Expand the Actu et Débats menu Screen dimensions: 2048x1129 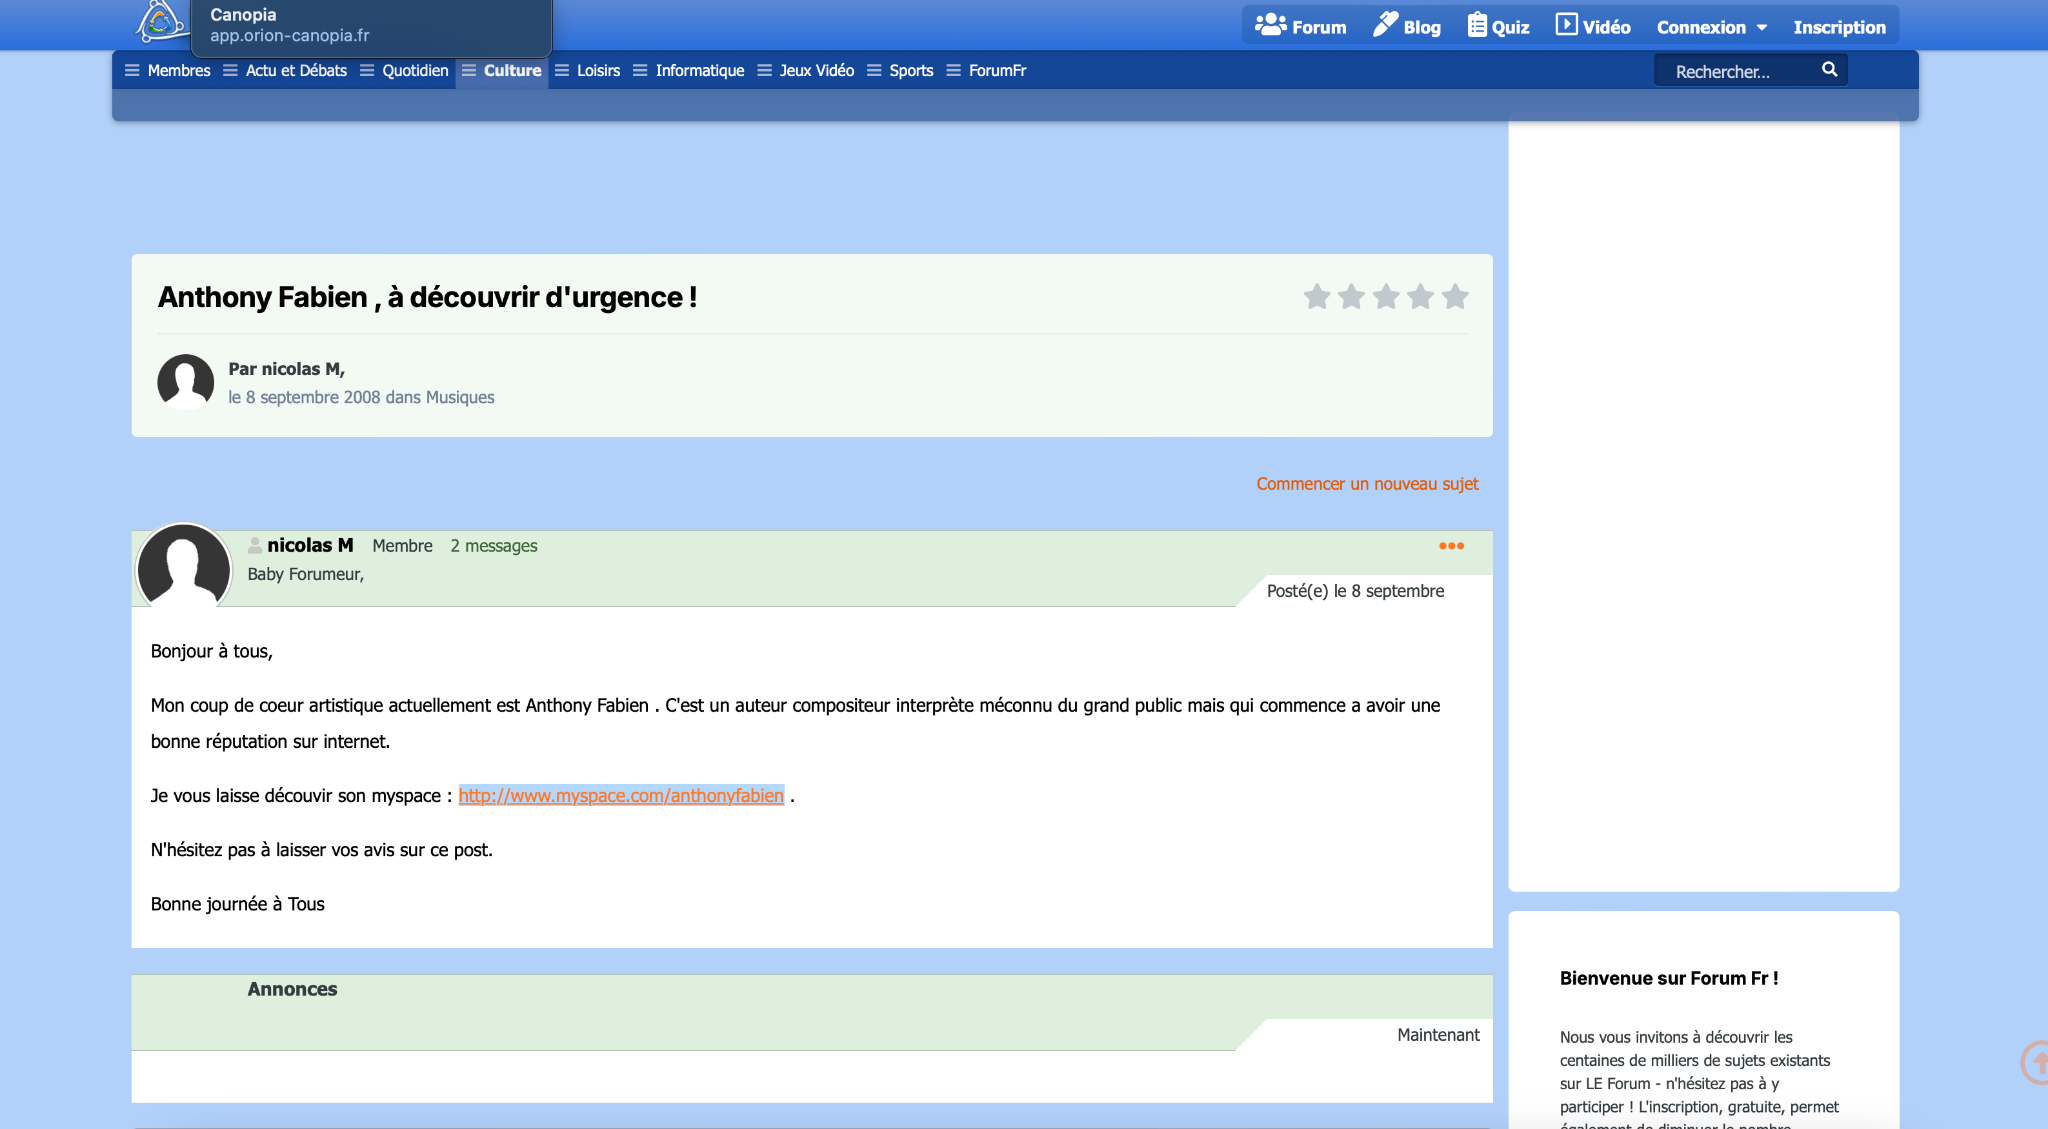285,70
